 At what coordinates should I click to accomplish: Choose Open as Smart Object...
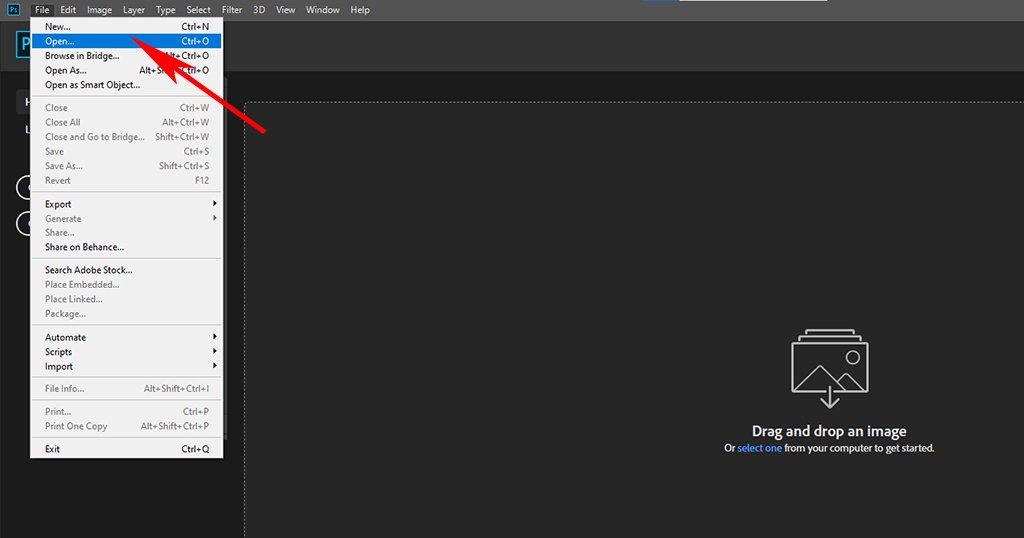coord(127,85)
